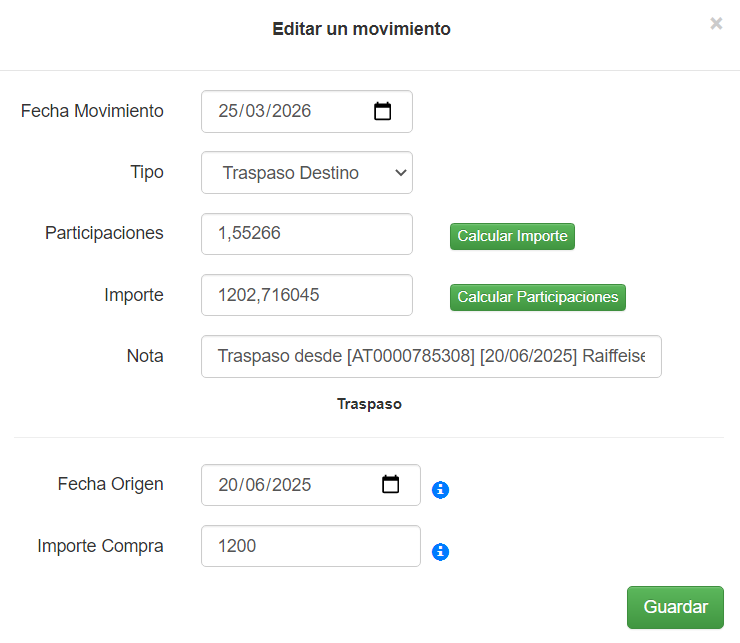Open the Fecha Movimiento calendar picker

(382, 111)
